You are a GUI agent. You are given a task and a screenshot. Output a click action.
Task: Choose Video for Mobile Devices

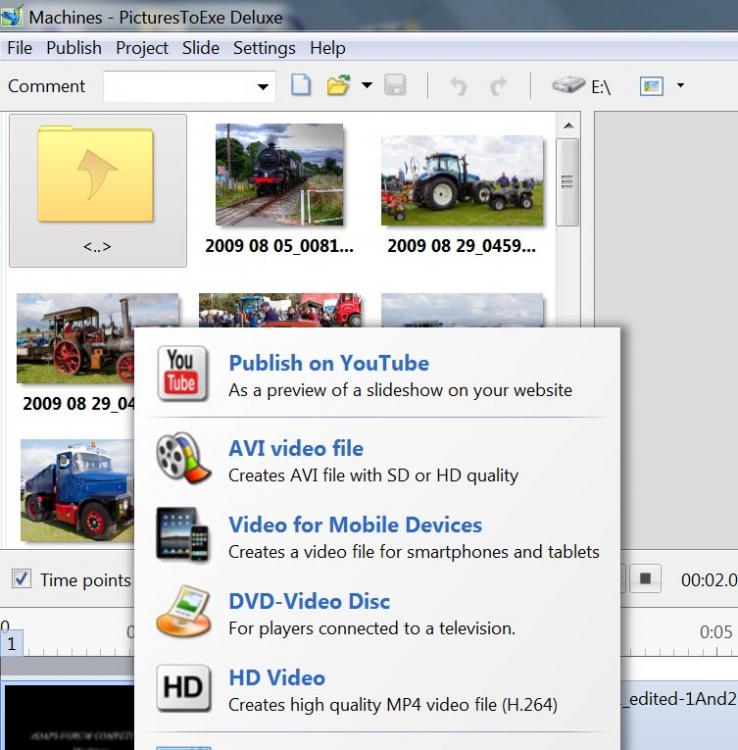[x=355, y=525]
